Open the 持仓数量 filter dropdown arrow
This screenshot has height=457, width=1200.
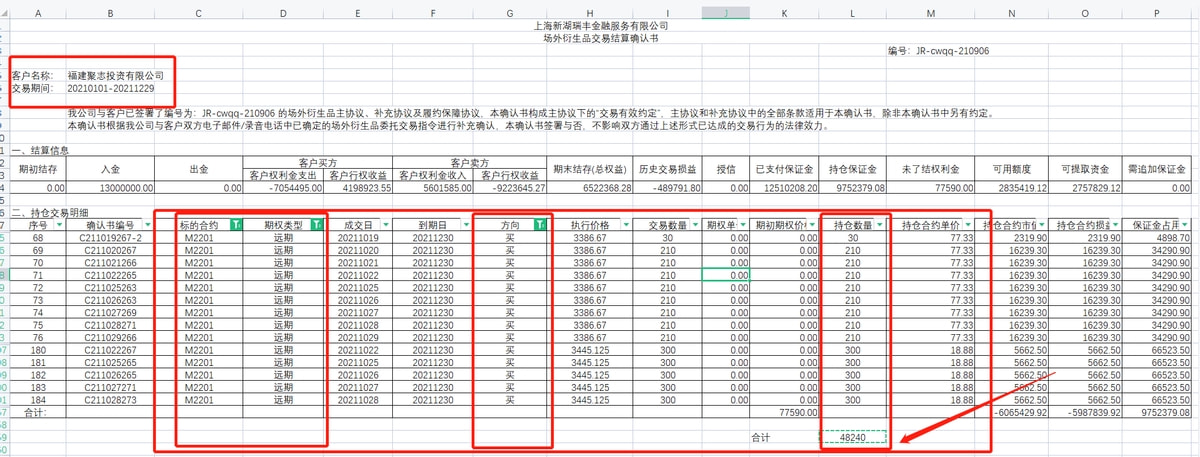click(x=881, y=226)
